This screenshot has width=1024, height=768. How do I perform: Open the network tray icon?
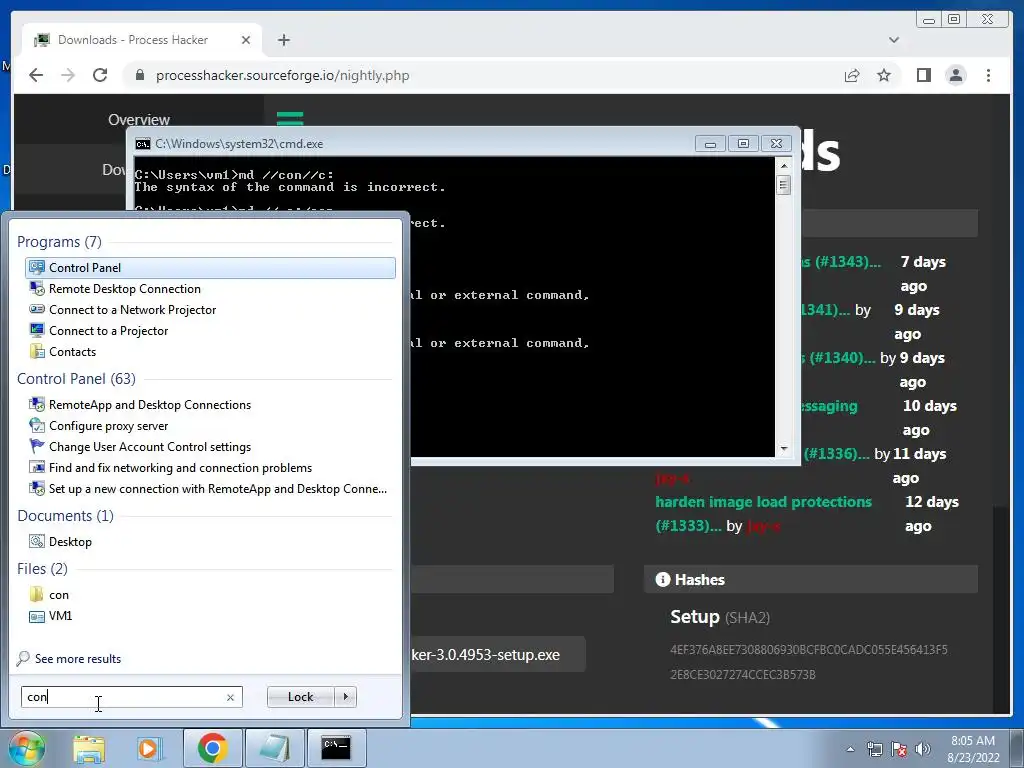coord(874,749)
